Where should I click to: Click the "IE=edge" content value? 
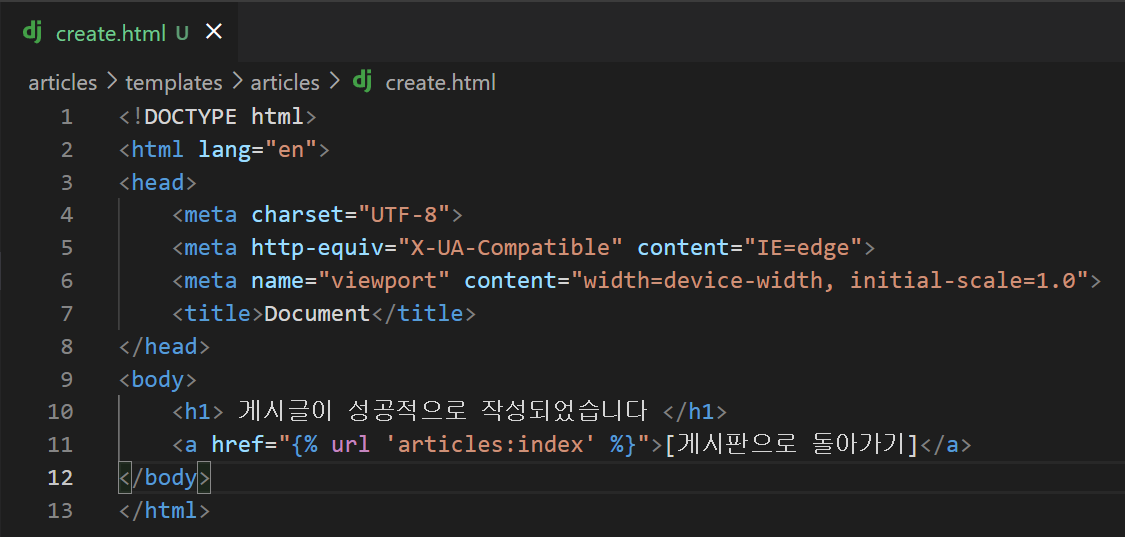[x=803, y=248]
